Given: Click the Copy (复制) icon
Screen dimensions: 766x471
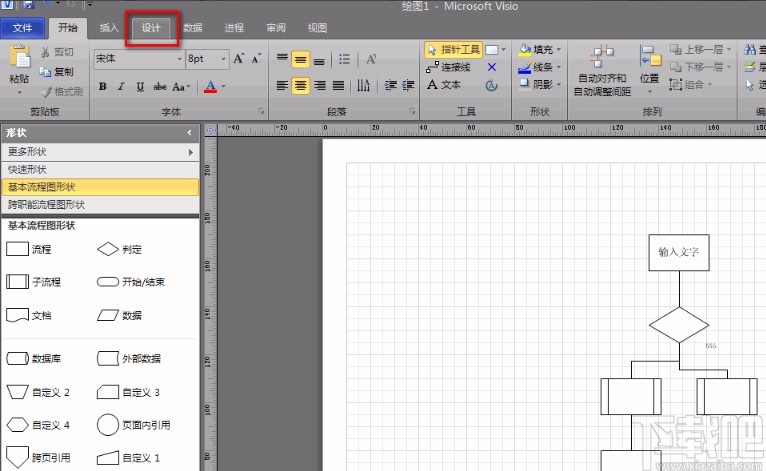Looking at the screenshot, I should (x=45, y=72).
